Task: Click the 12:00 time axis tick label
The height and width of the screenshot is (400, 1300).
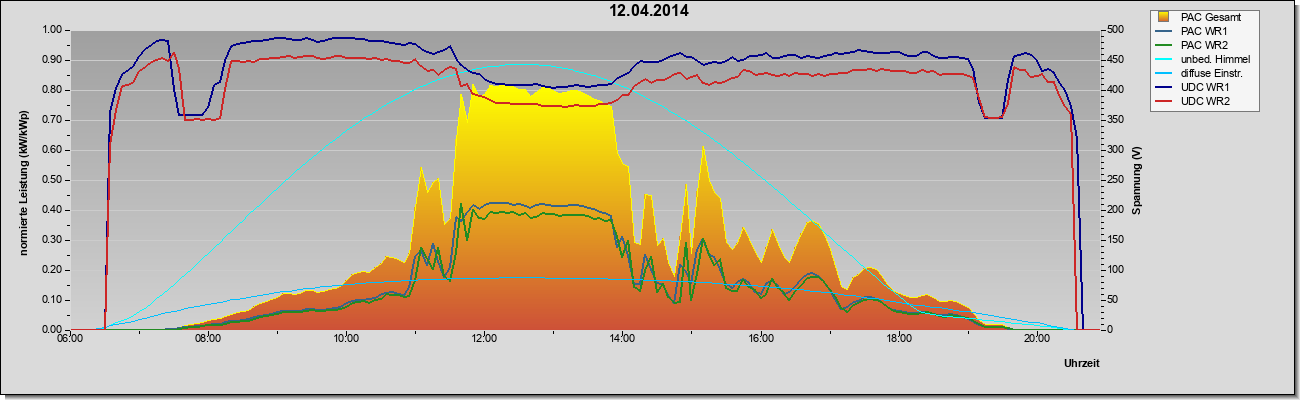Action: pyautogui.click(x=484, y=338)
